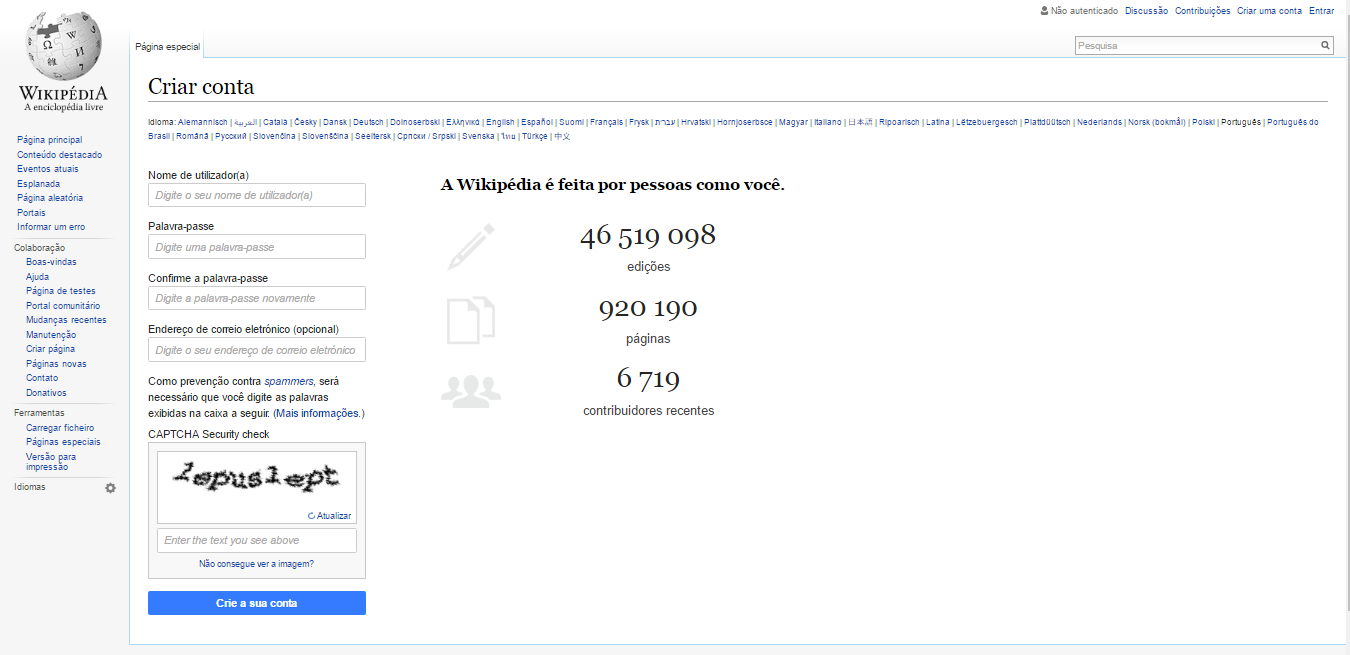This screenshot has width=1350, height=655.
Task: Open Página aleatória in sidebar
Action: click(x=50, y=198)
